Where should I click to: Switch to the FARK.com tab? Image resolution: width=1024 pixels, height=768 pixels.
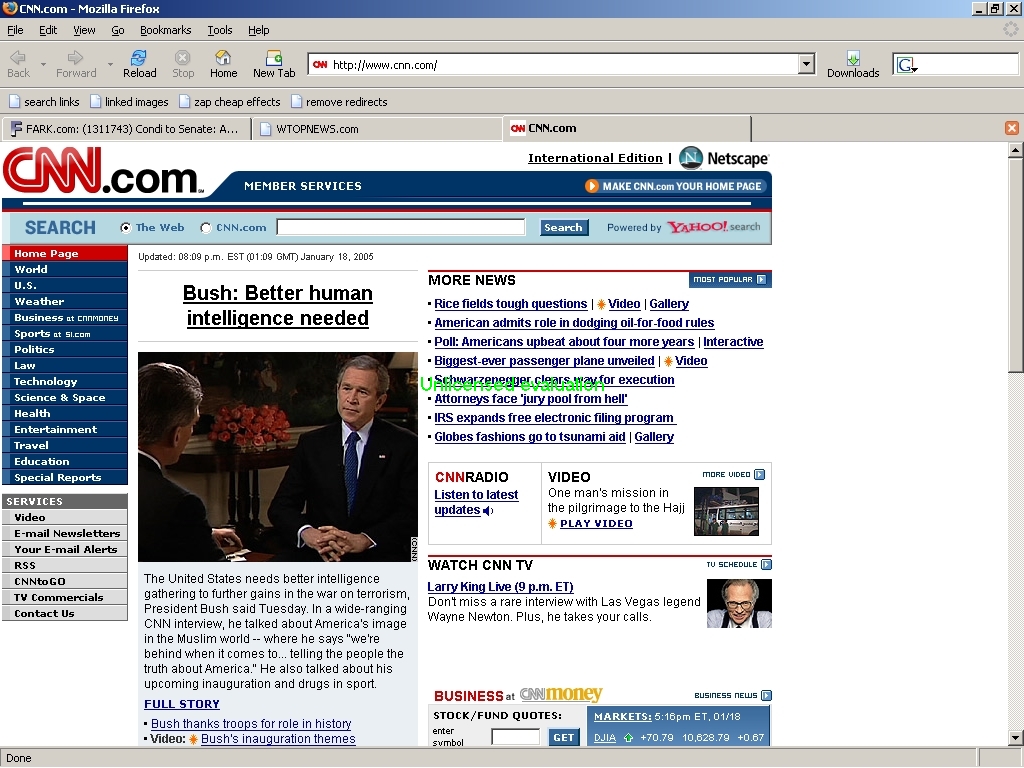pos(126,129)
